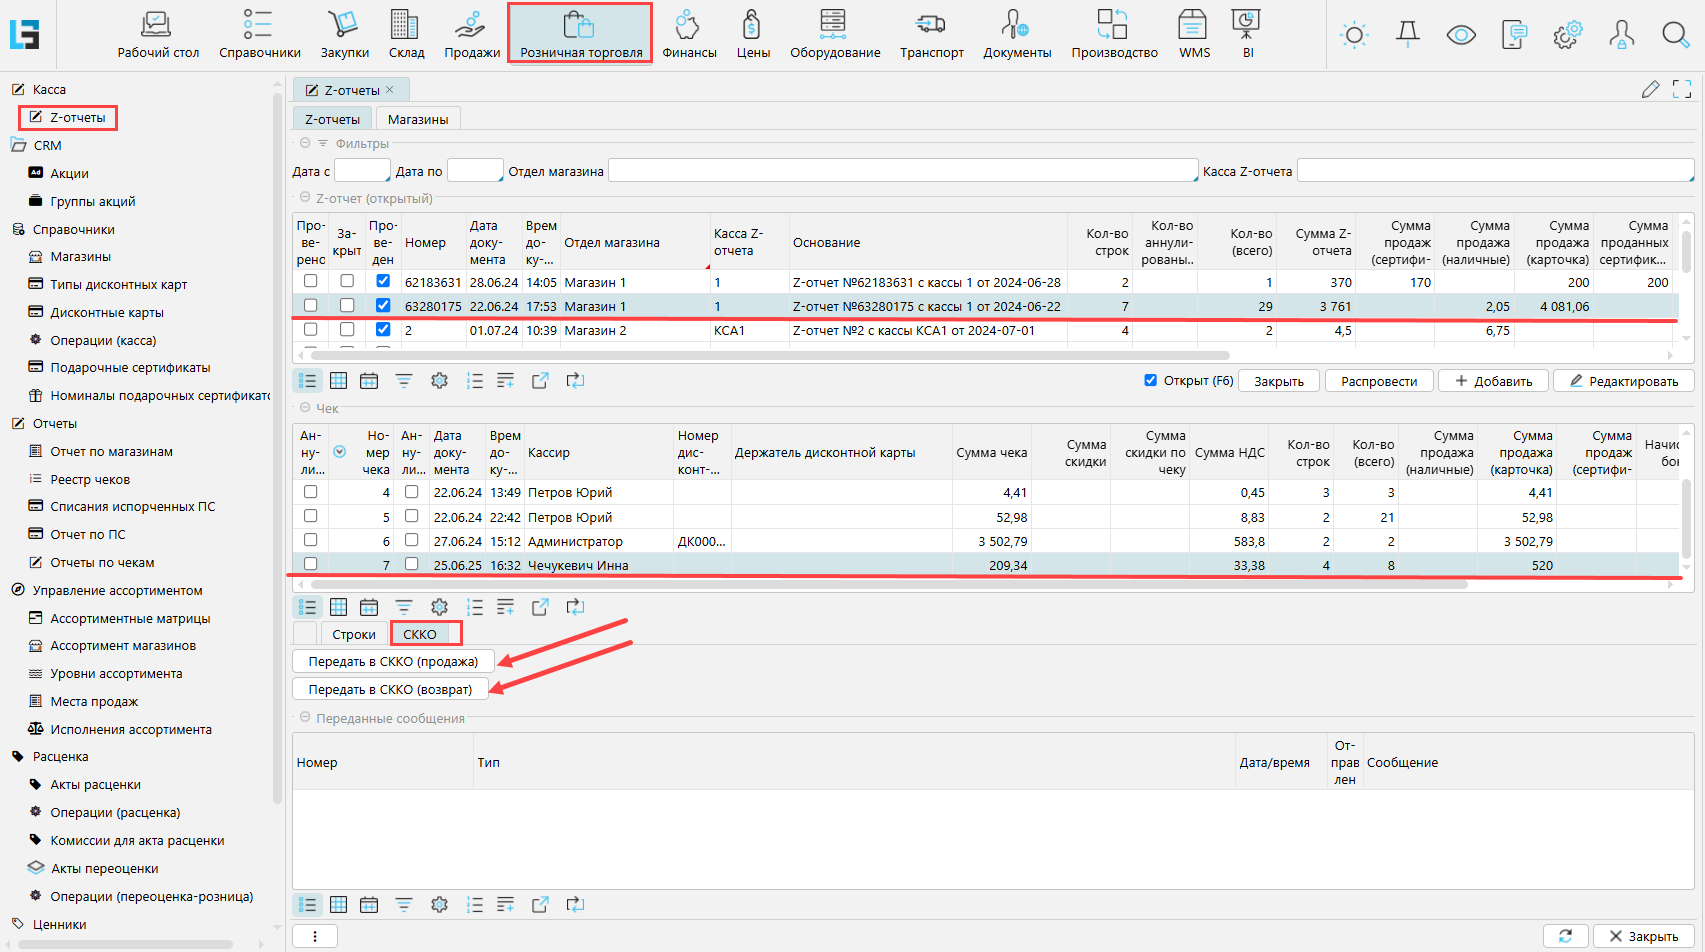Collapse the 'Чек' section
This screenshot has width=1705, height=952.
tap(305, 408)
